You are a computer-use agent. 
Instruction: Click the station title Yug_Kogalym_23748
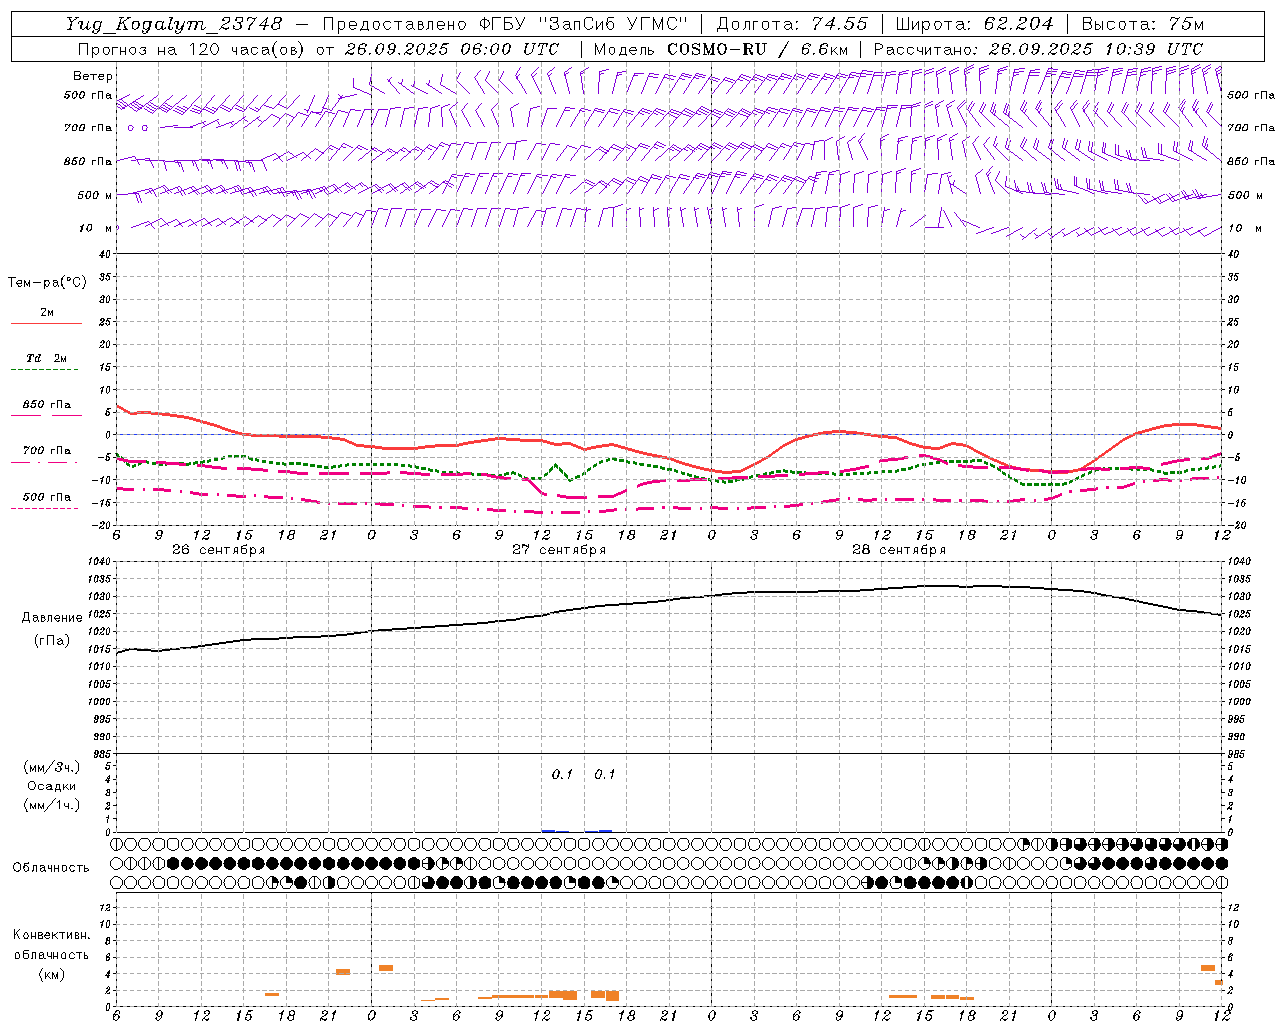(175, 24)
